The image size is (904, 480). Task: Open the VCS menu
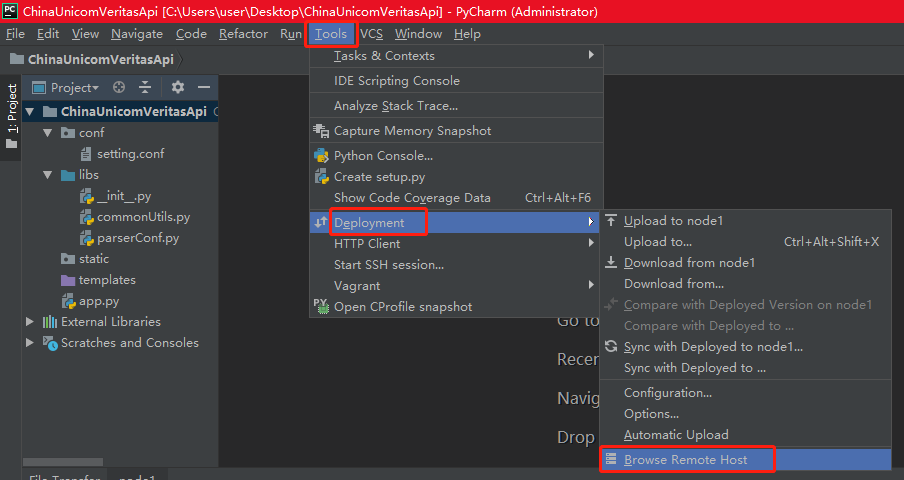[371, 34]
